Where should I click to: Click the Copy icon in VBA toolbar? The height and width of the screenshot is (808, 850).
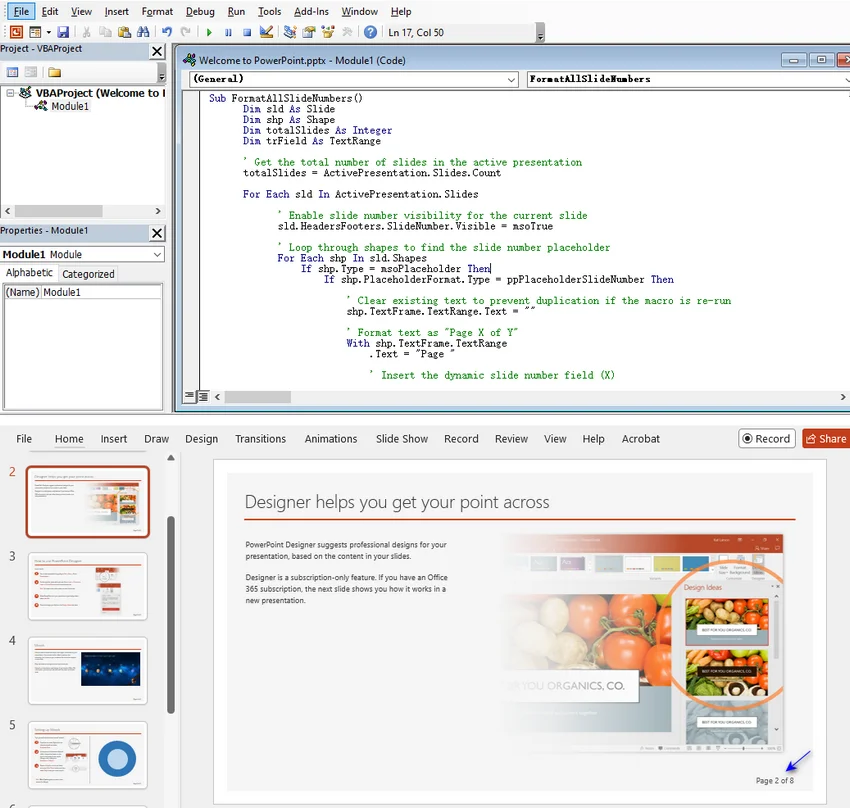pos(105,32)
